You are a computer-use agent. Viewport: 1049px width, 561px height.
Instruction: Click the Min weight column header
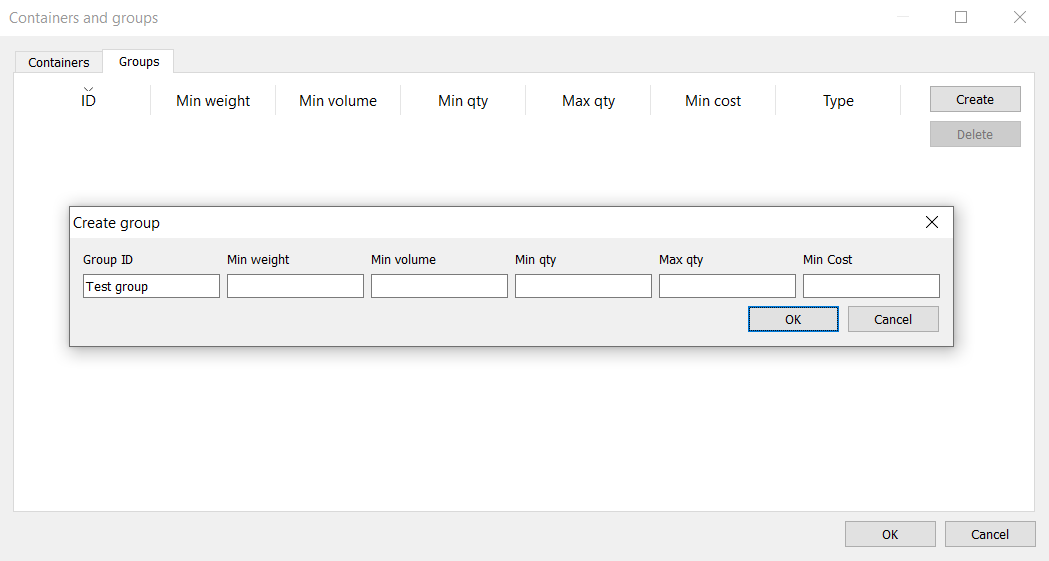click(x=213, y=100)
